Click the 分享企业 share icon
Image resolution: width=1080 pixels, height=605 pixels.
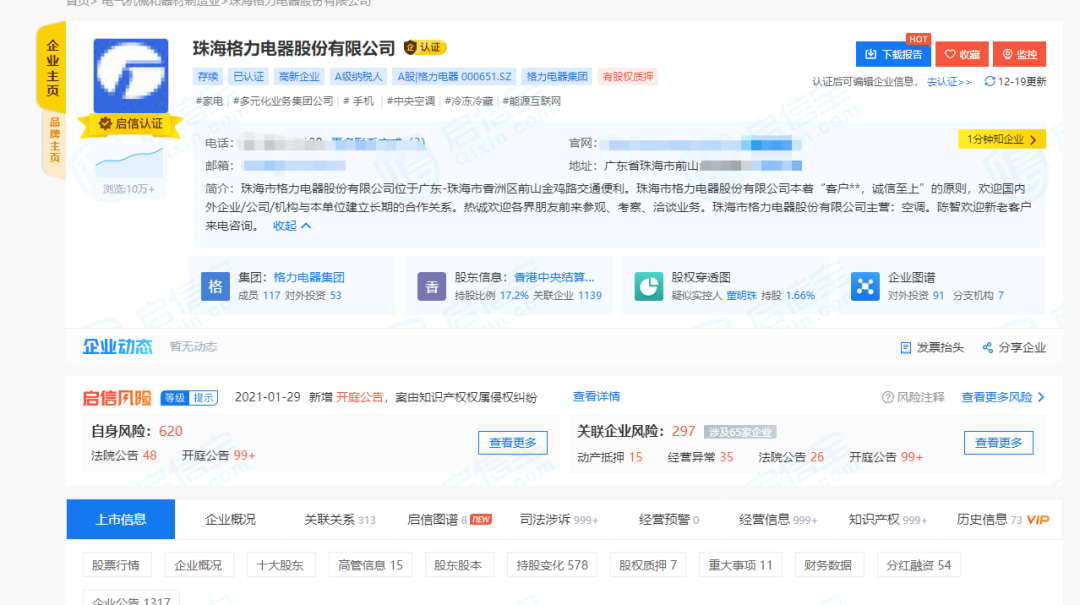[x=988, y=347]
